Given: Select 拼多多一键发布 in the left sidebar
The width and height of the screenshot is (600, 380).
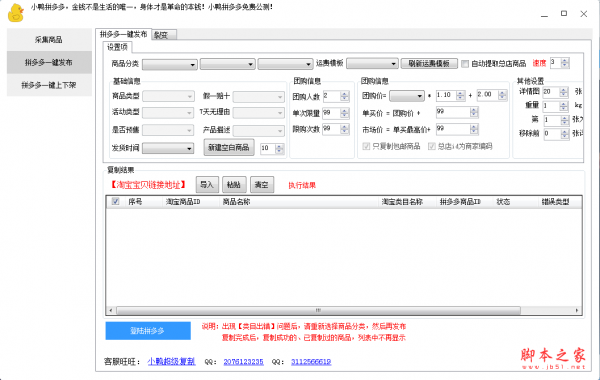Looking at the screenshot, I should (49, 62).
